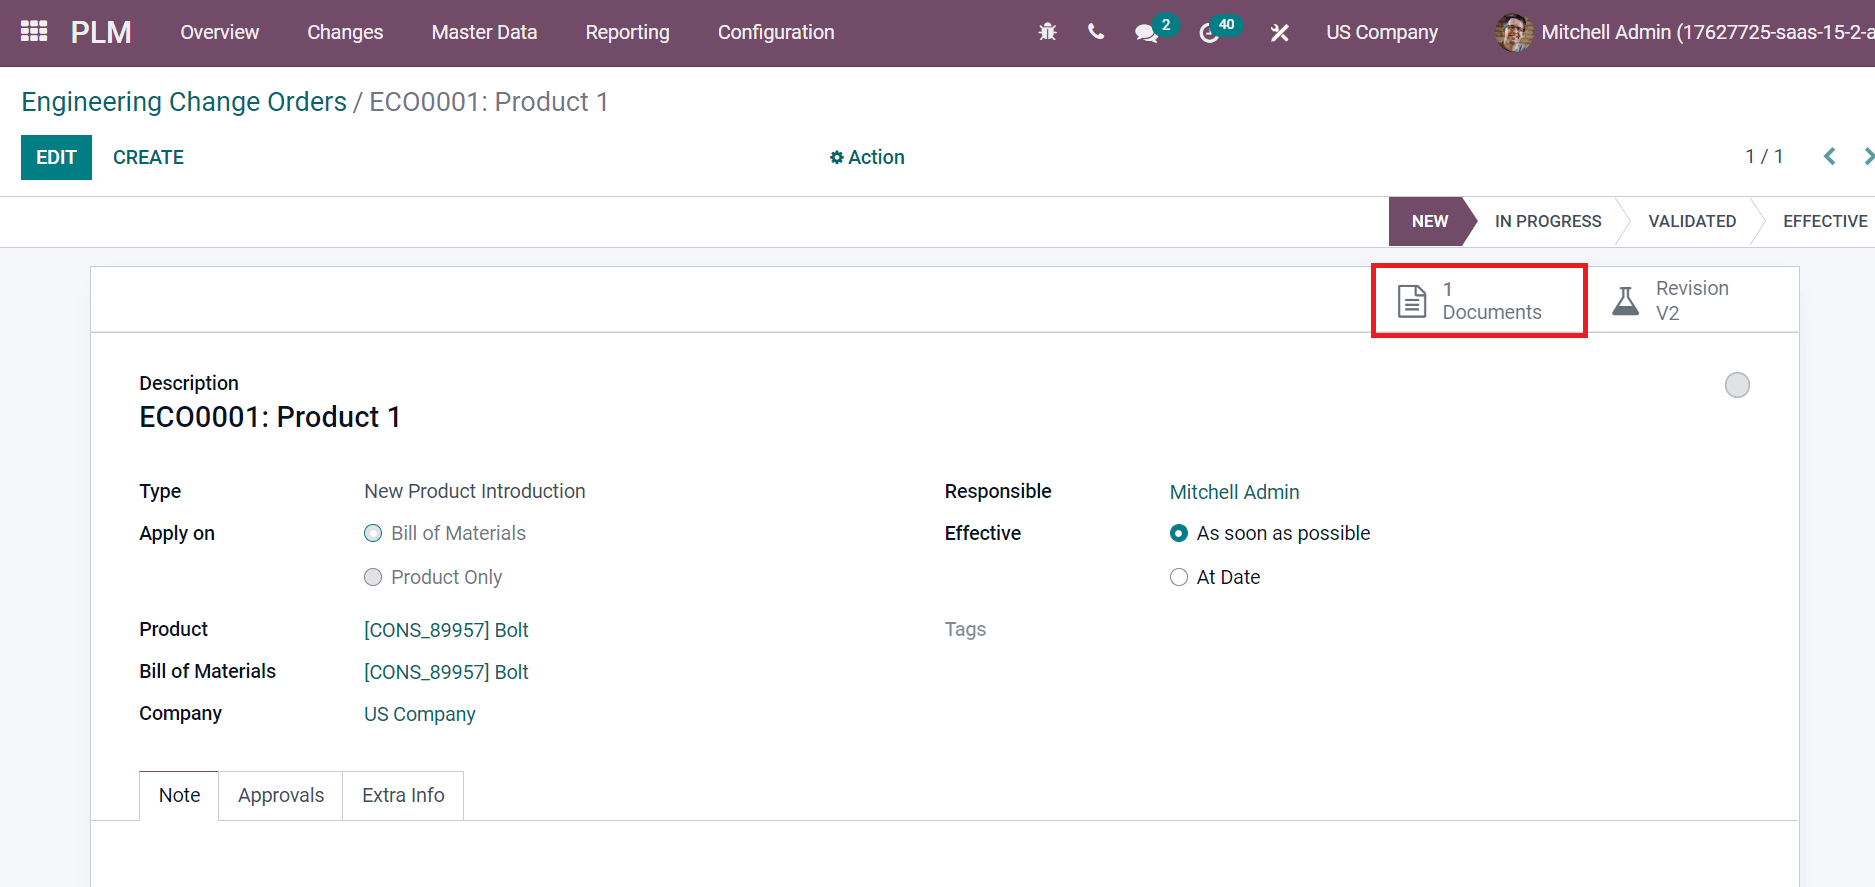The height and width of the screenshot is (887, 1875).
Task: Open activities clock icon with 40 badge
Action: pos(1209,33)
